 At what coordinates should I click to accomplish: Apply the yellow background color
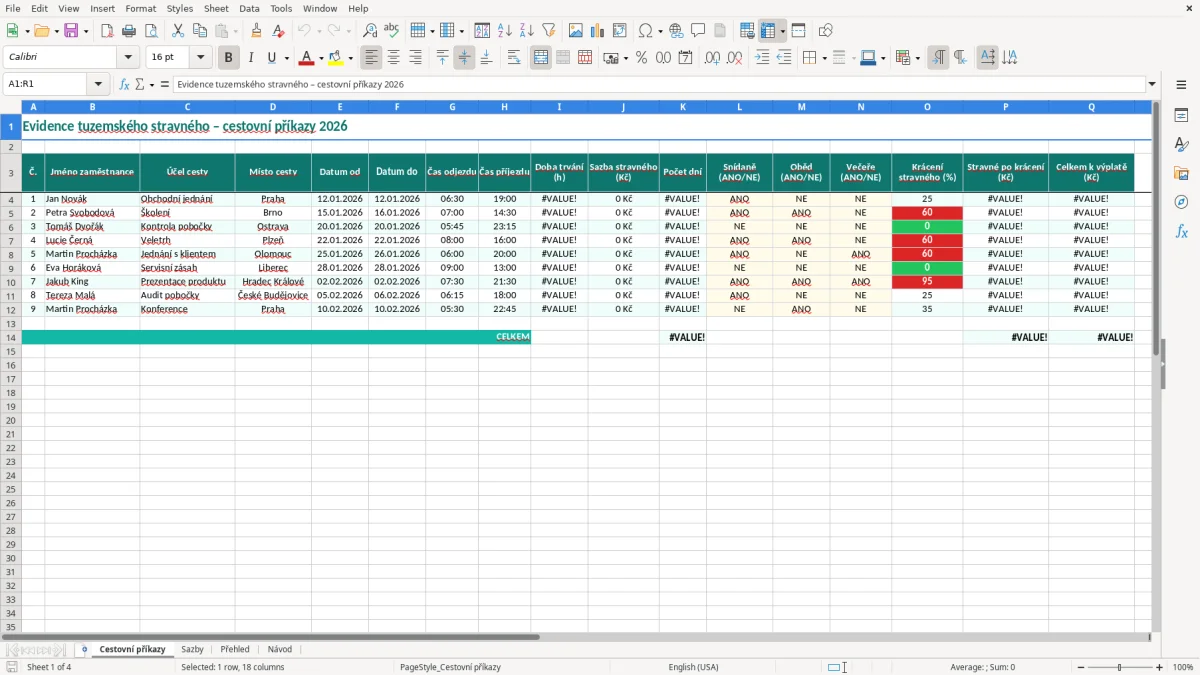point(336,58)
